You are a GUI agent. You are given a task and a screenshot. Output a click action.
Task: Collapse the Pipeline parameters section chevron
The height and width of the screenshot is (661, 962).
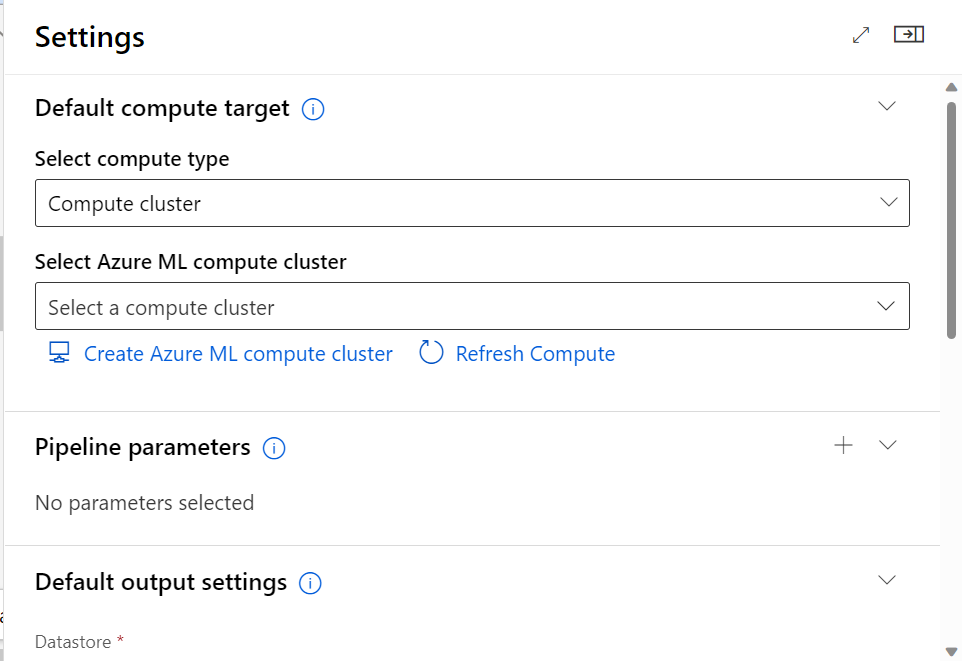pyautogui.click(x=887, y=446)
